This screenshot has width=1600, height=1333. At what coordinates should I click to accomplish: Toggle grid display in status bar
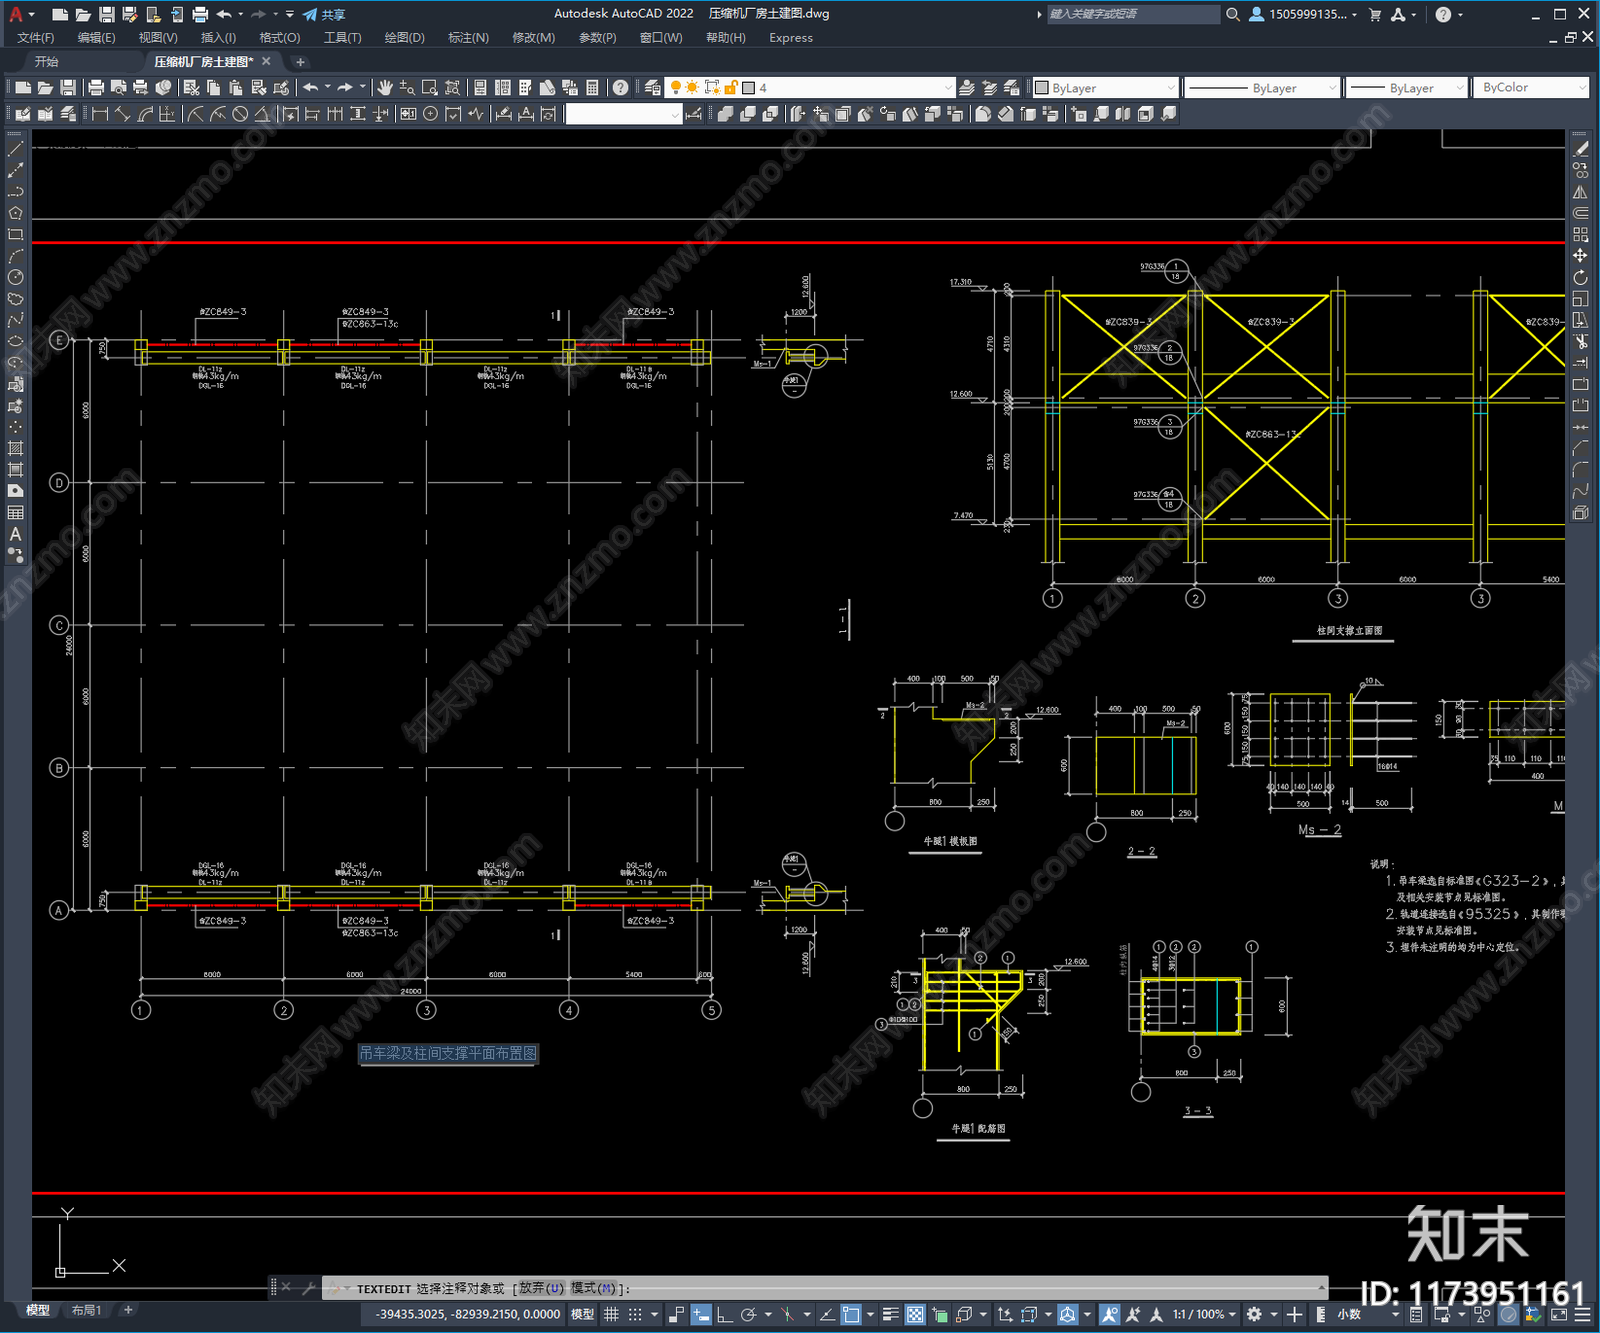(611, 1314)
